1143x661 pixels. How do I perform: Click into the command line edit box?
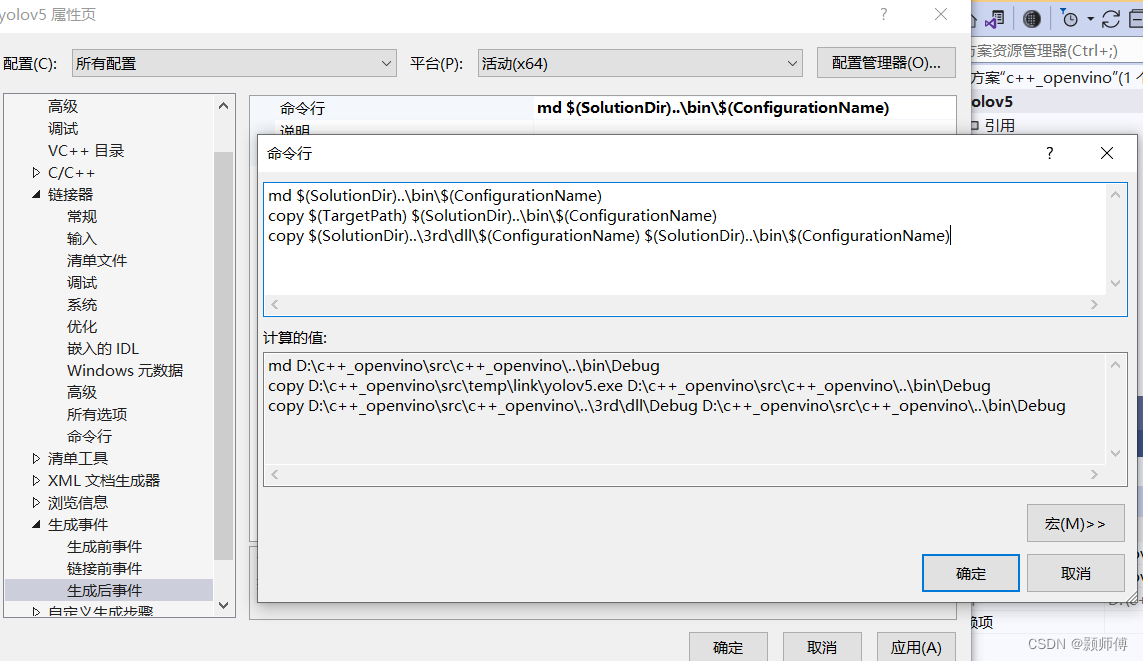click(x=685, y=239)
